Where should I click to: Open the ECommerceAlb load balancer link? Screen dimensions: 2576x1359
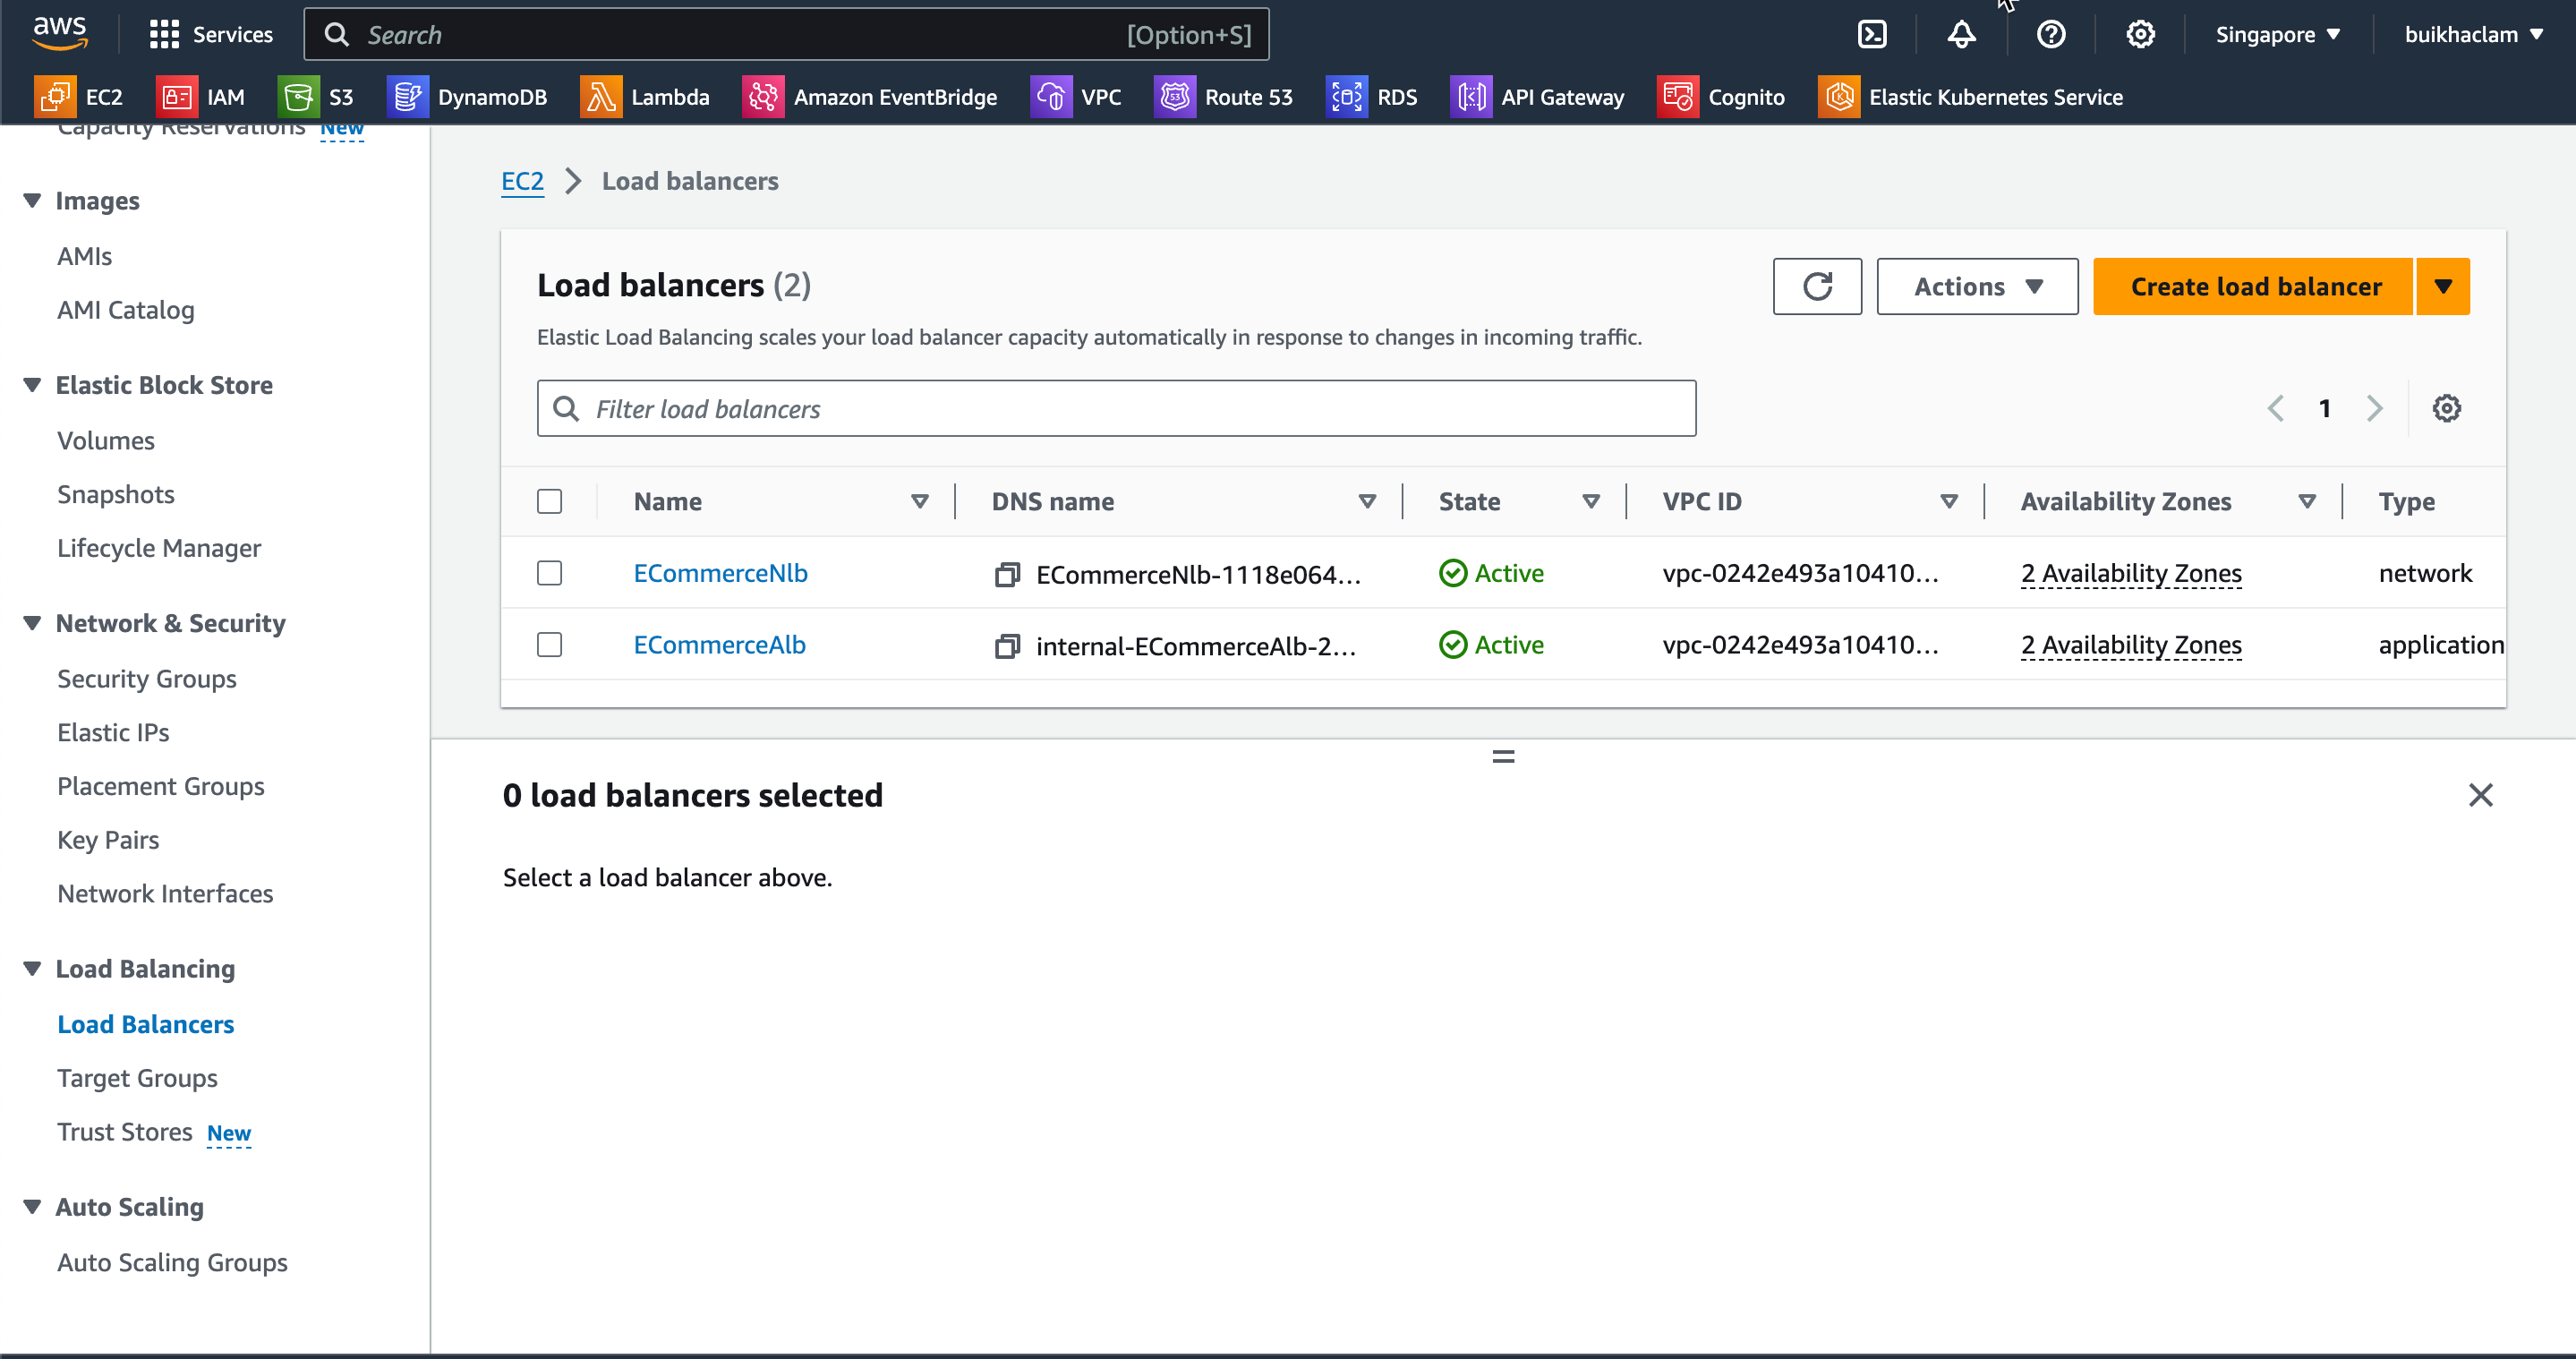click(x=719, y=645)
